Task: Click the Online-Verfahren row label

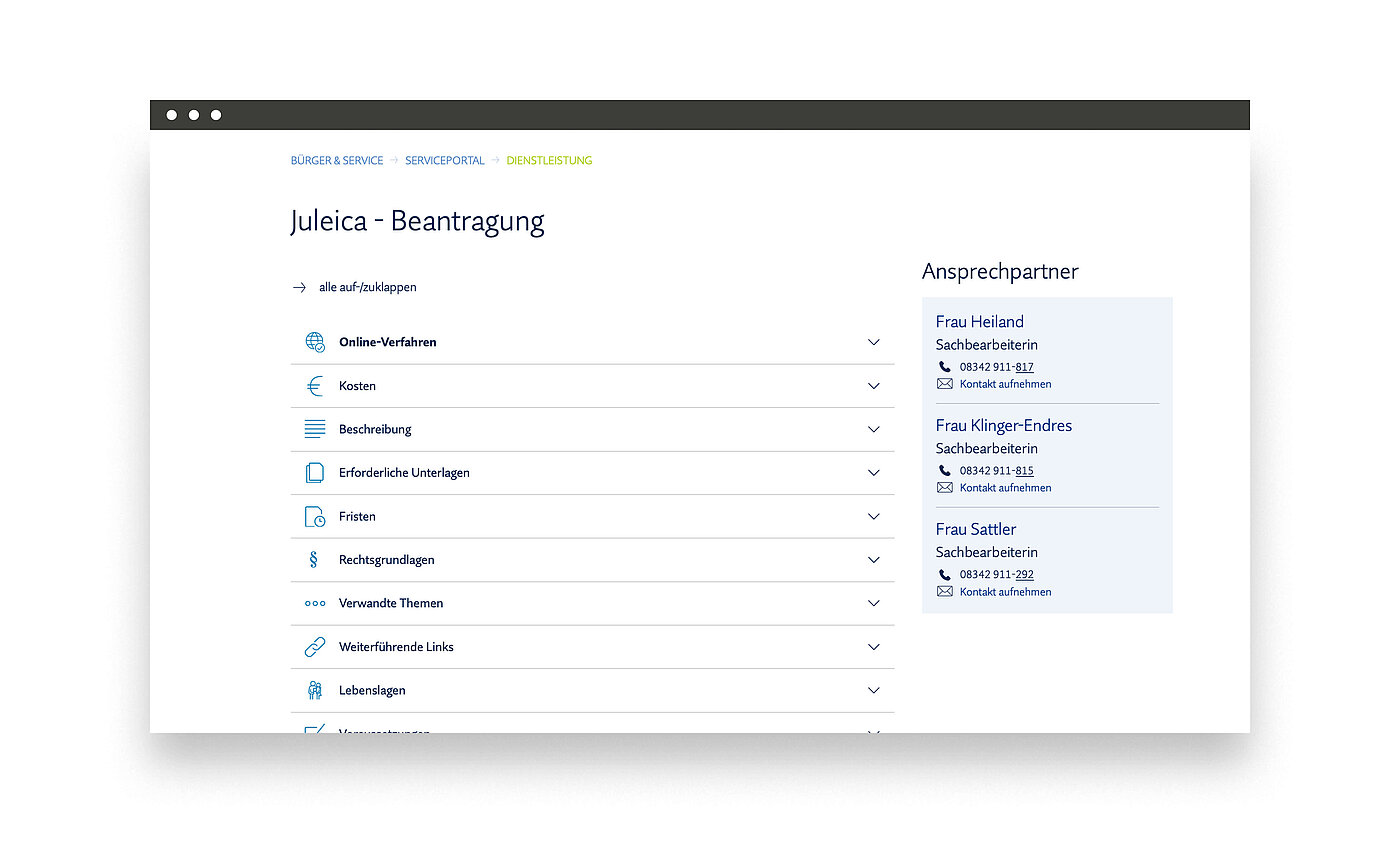Action: [x=388, y=342]
